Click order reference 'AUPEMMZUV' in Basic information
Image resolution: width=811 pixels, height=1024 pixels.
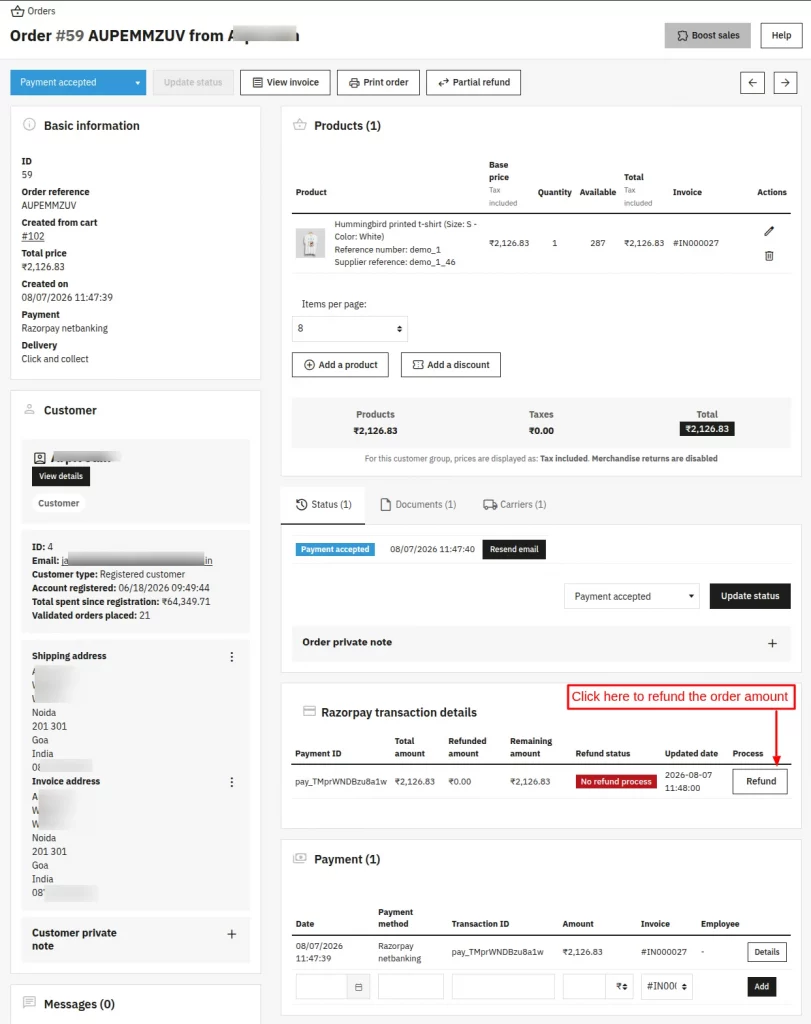pyautogui.click(x=49, y=206)
